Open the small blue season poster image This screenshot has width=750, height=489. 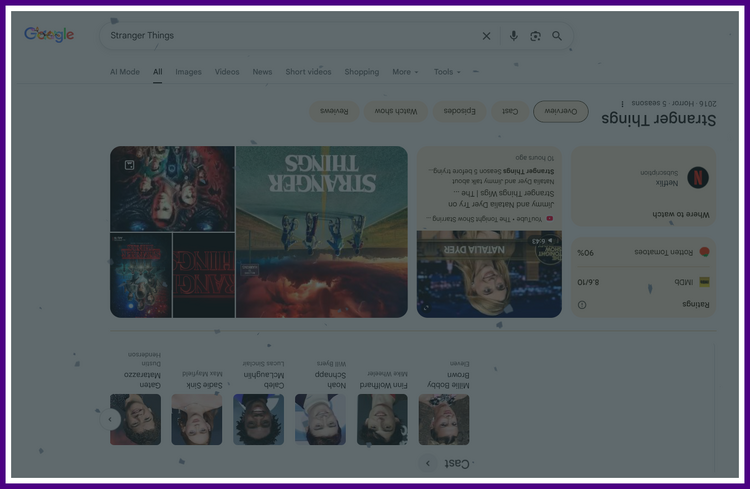tap(141, 276)
